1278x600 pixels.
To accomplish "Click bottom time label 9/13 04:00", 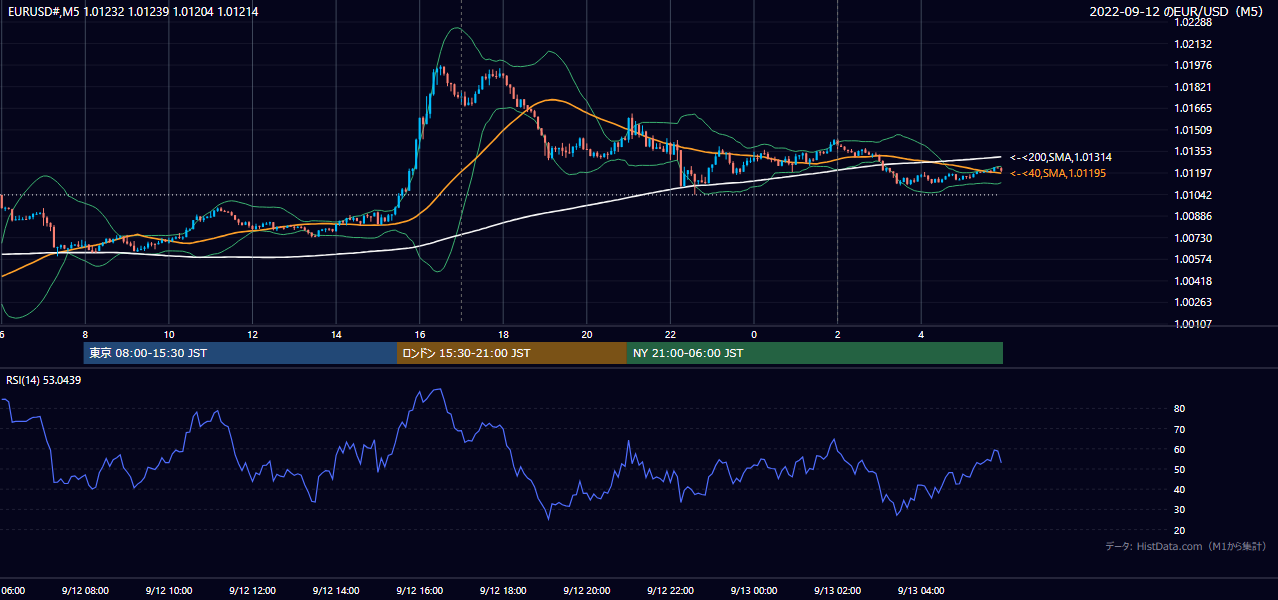I will pyautogui.click(x=921, y=591).
